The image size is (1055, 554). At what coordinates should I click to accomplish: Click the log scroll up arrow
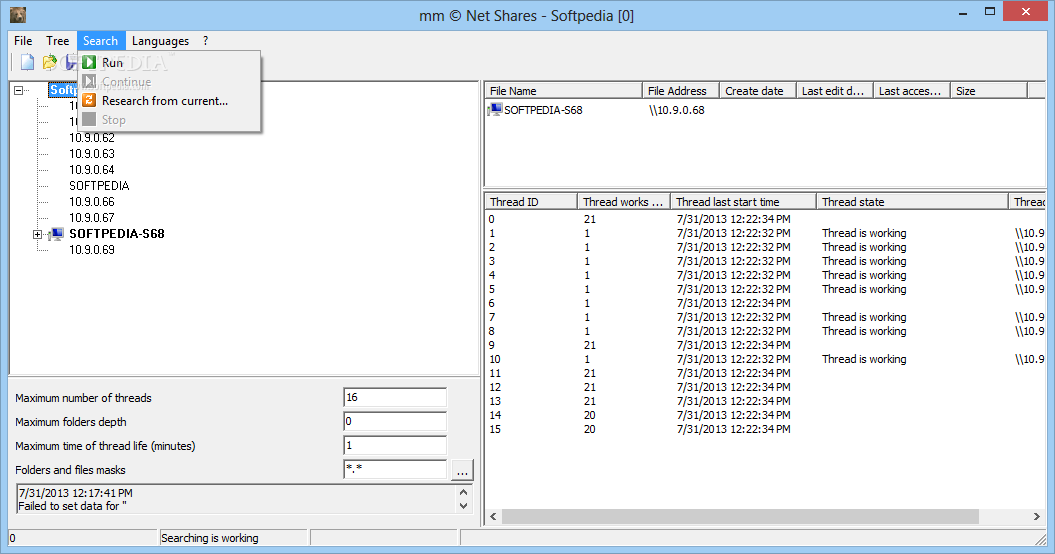coord(464,493)
